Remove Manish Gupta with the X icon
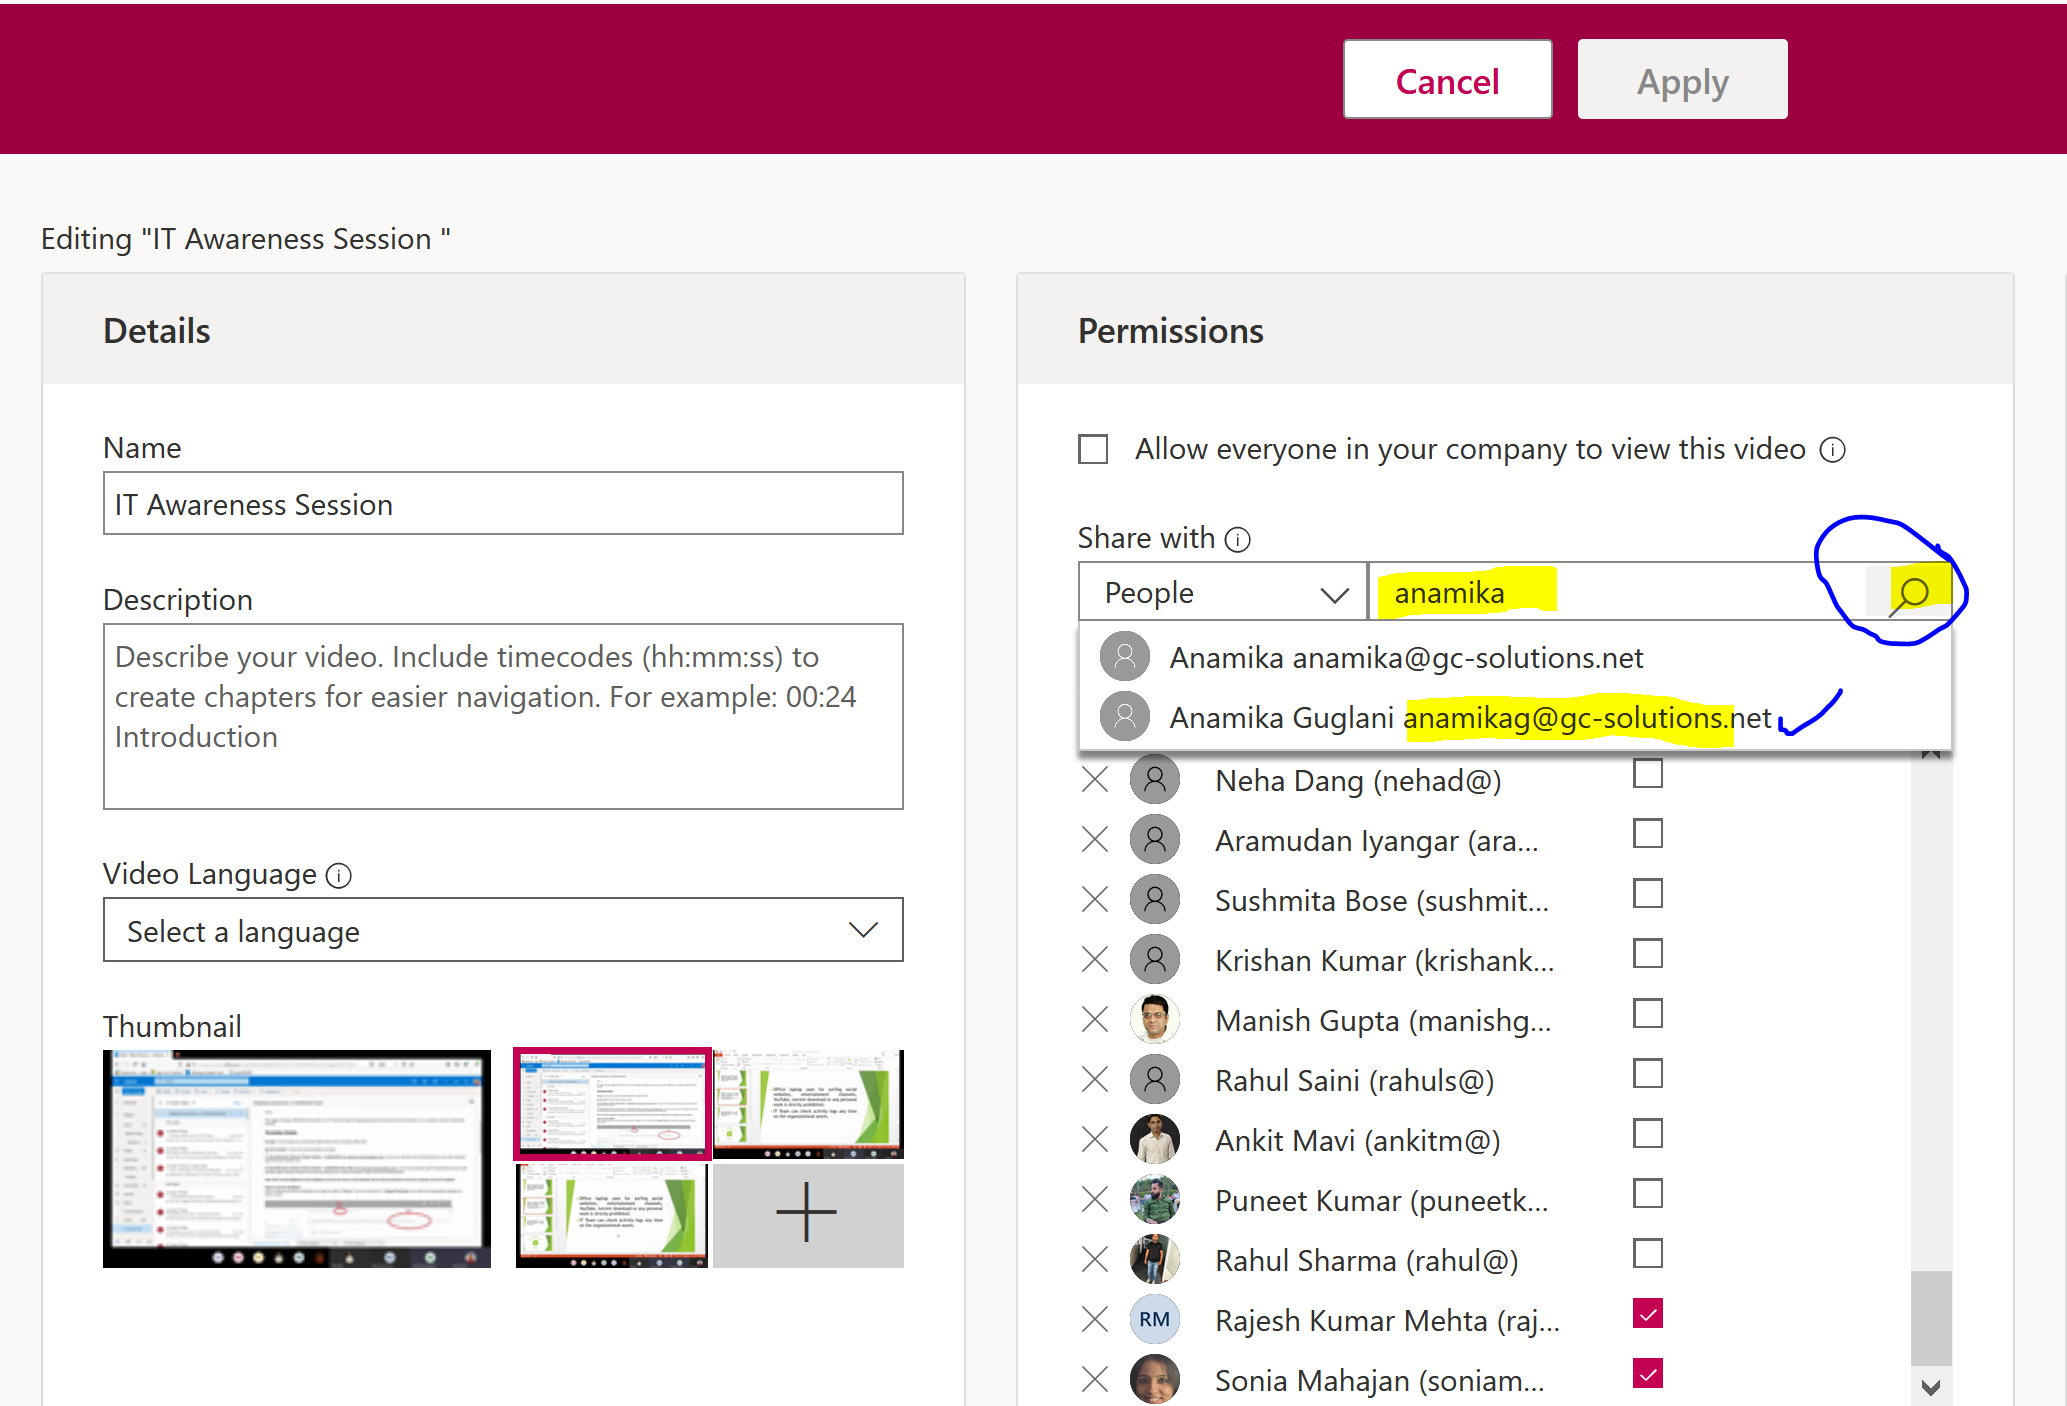This screenshot has width=2067, height=1406. pyautogui.click(x=1095, y=1020)
